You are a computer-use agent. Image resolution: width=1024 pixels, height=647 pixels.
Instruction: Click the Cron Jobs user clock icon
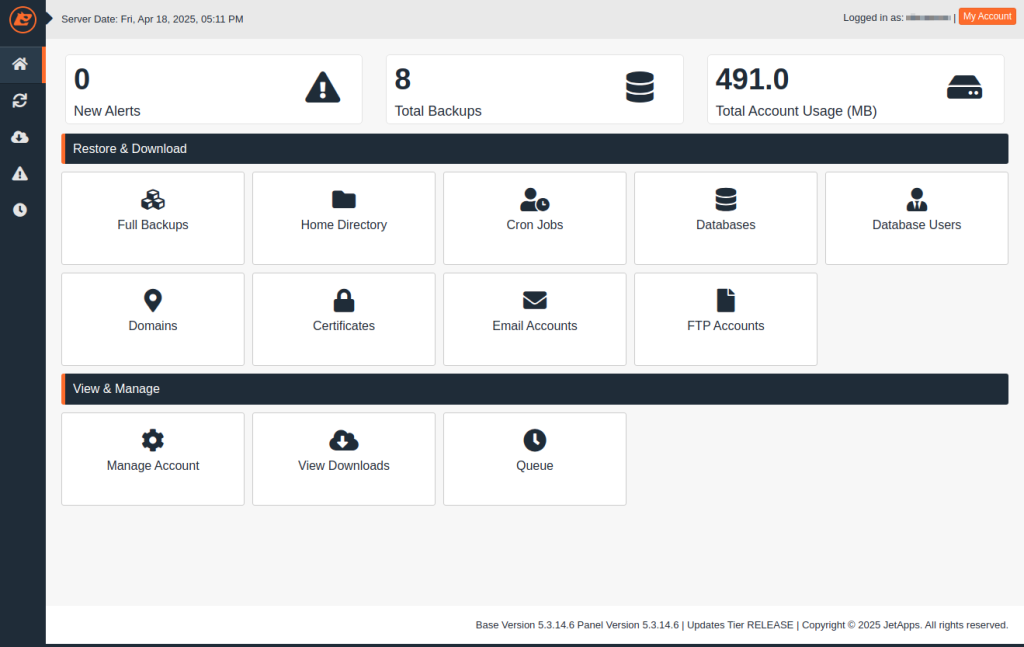[x=535, y=200]
